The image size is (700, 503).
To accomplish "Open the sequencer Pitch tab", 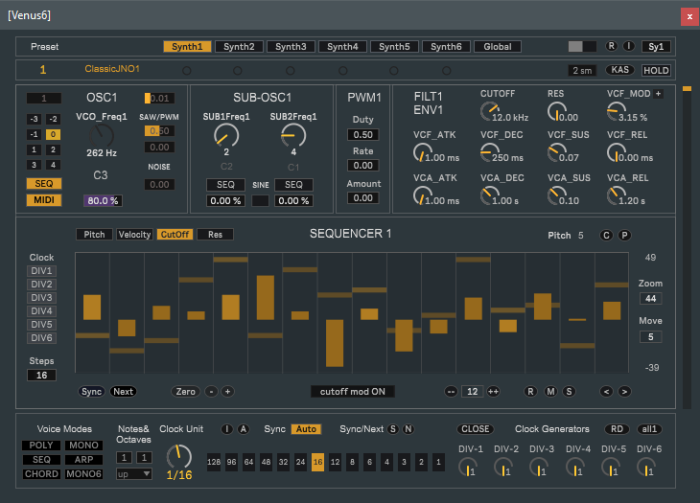I will pyautogui.click(x=94, y=235).
